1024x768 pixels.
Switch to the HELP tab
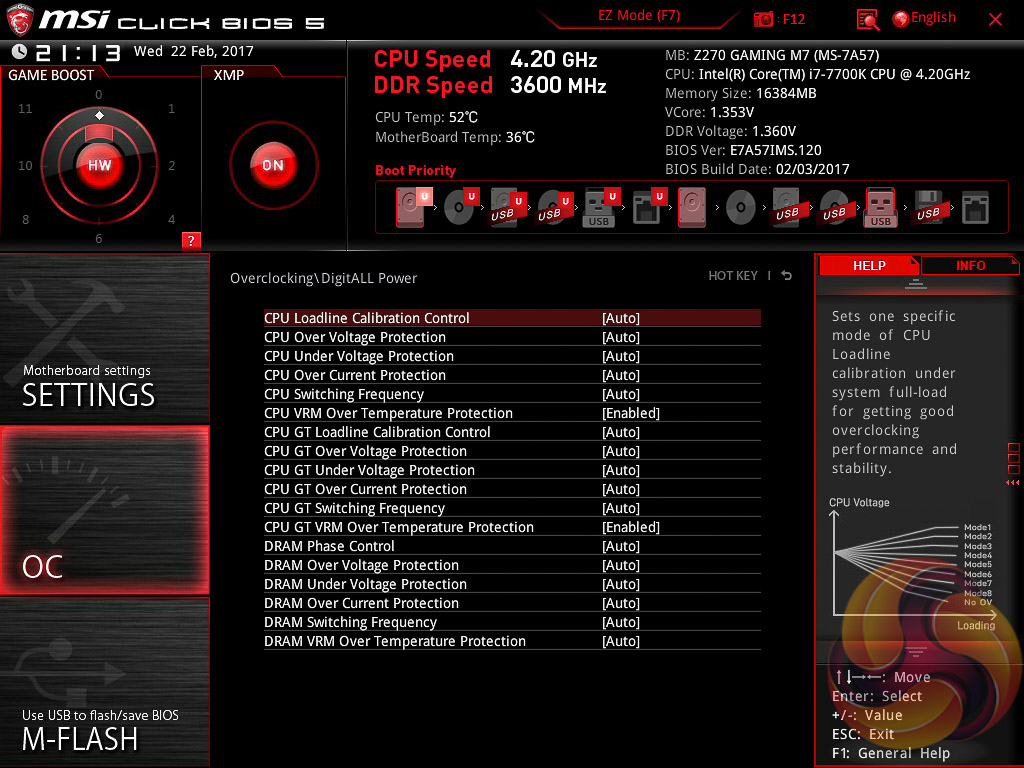click(869, 266)
